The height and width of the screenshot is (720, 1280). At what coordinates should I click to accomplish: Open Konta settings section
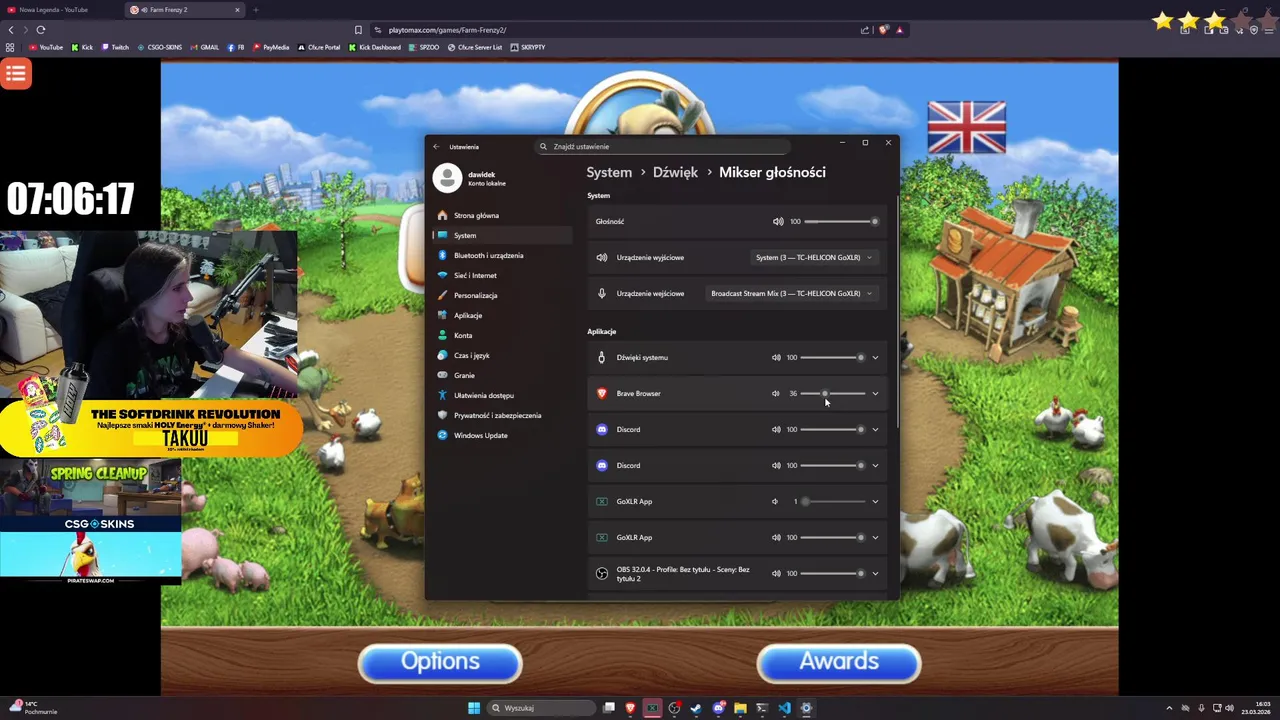point(503,335)
